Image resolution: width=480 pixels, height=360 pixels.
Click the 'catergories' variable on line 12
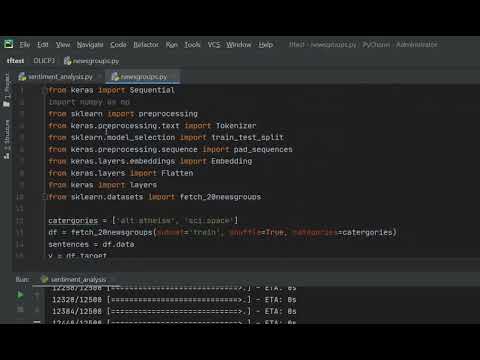pos(73,221)
